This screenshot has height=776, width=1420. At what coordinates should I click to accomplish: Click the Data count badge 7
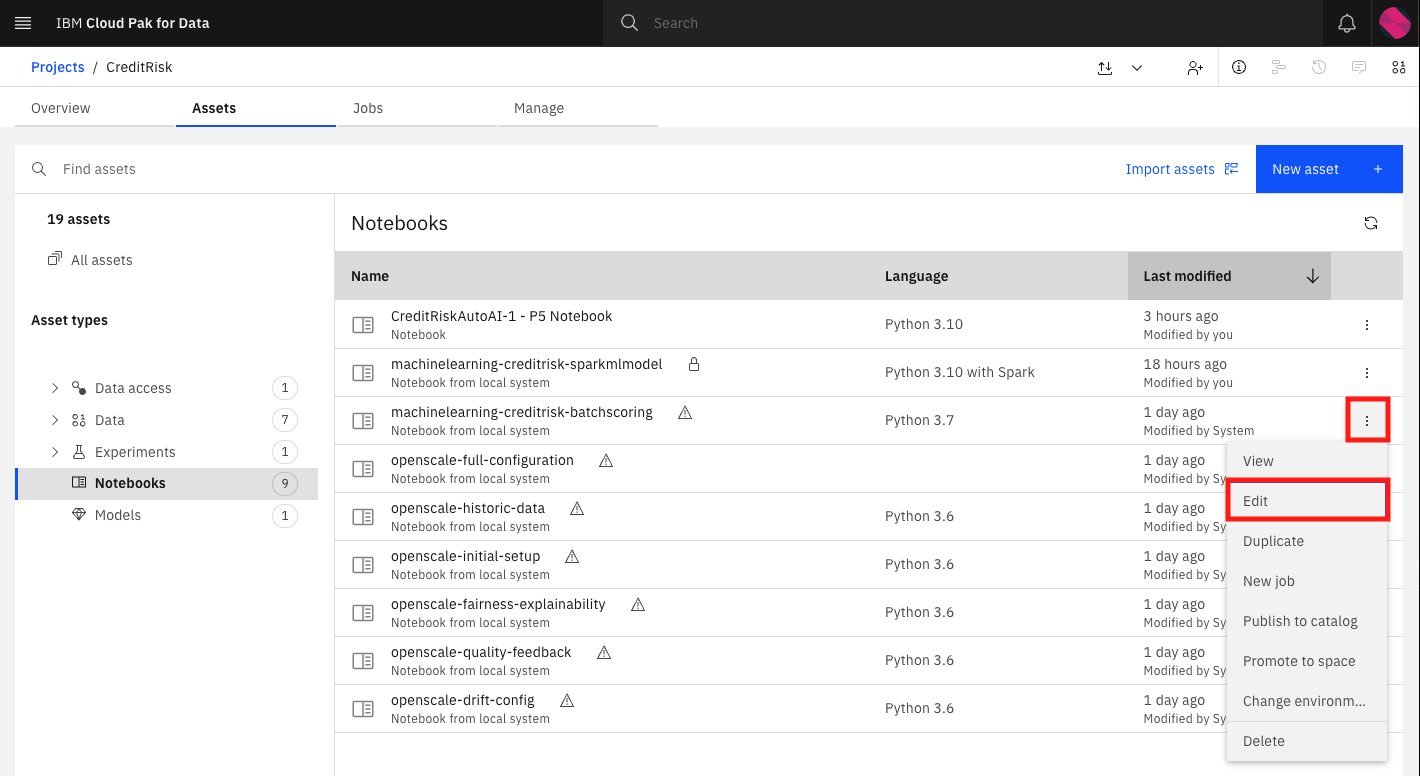[285, 420]
